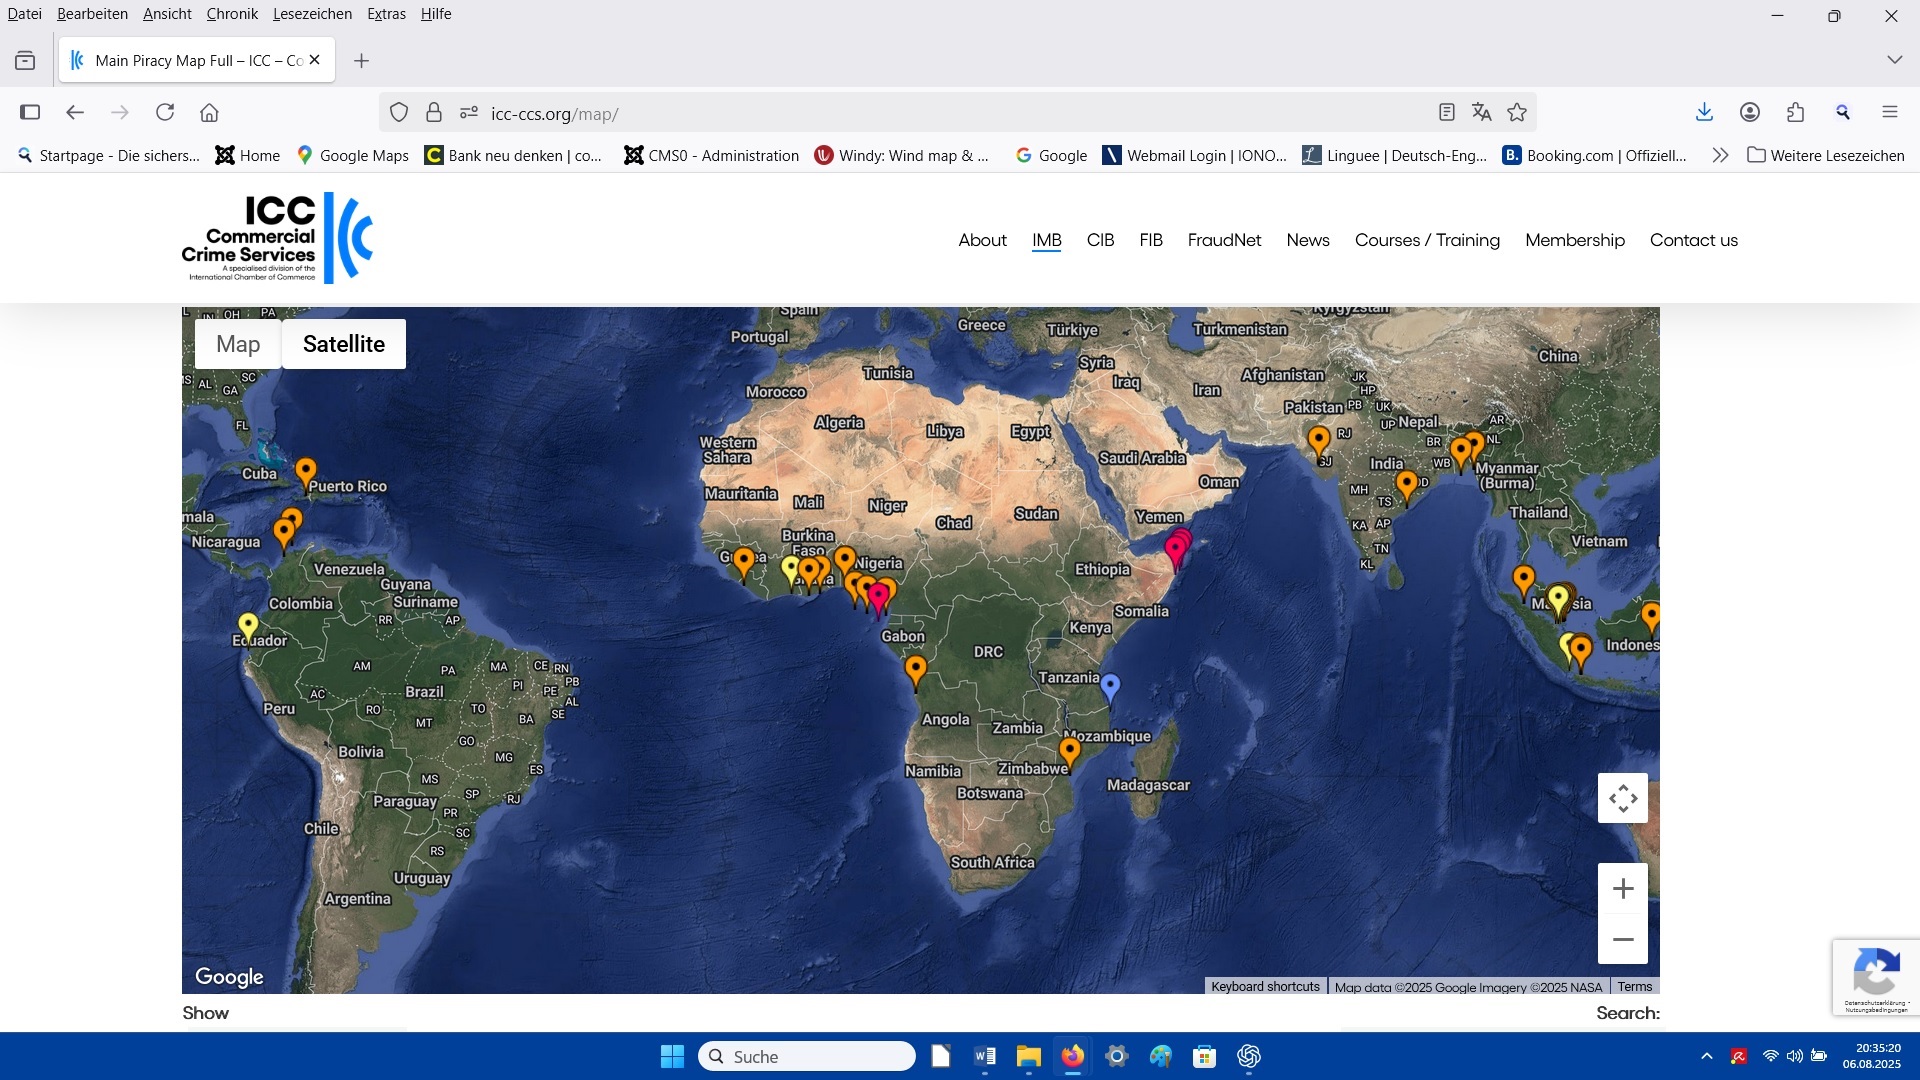Open the Lesezeichen menu
The image size is (1920, 1080).
point(312,14)
